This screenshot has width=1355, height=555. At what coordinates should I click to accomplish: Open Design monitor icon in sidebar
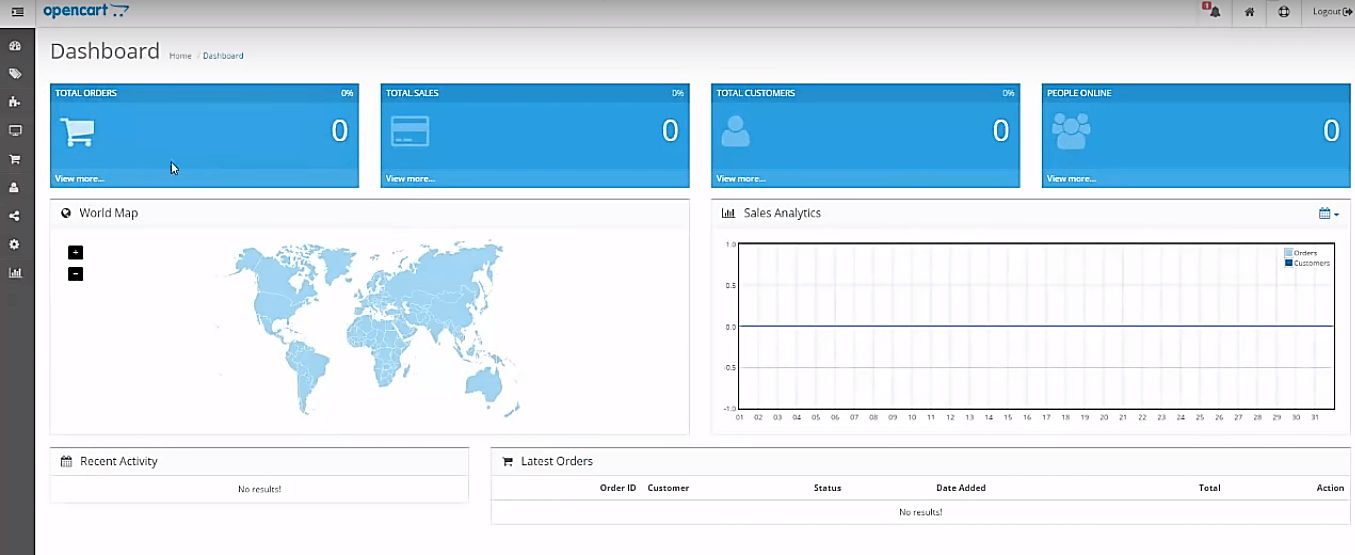(x=15, y=131)
